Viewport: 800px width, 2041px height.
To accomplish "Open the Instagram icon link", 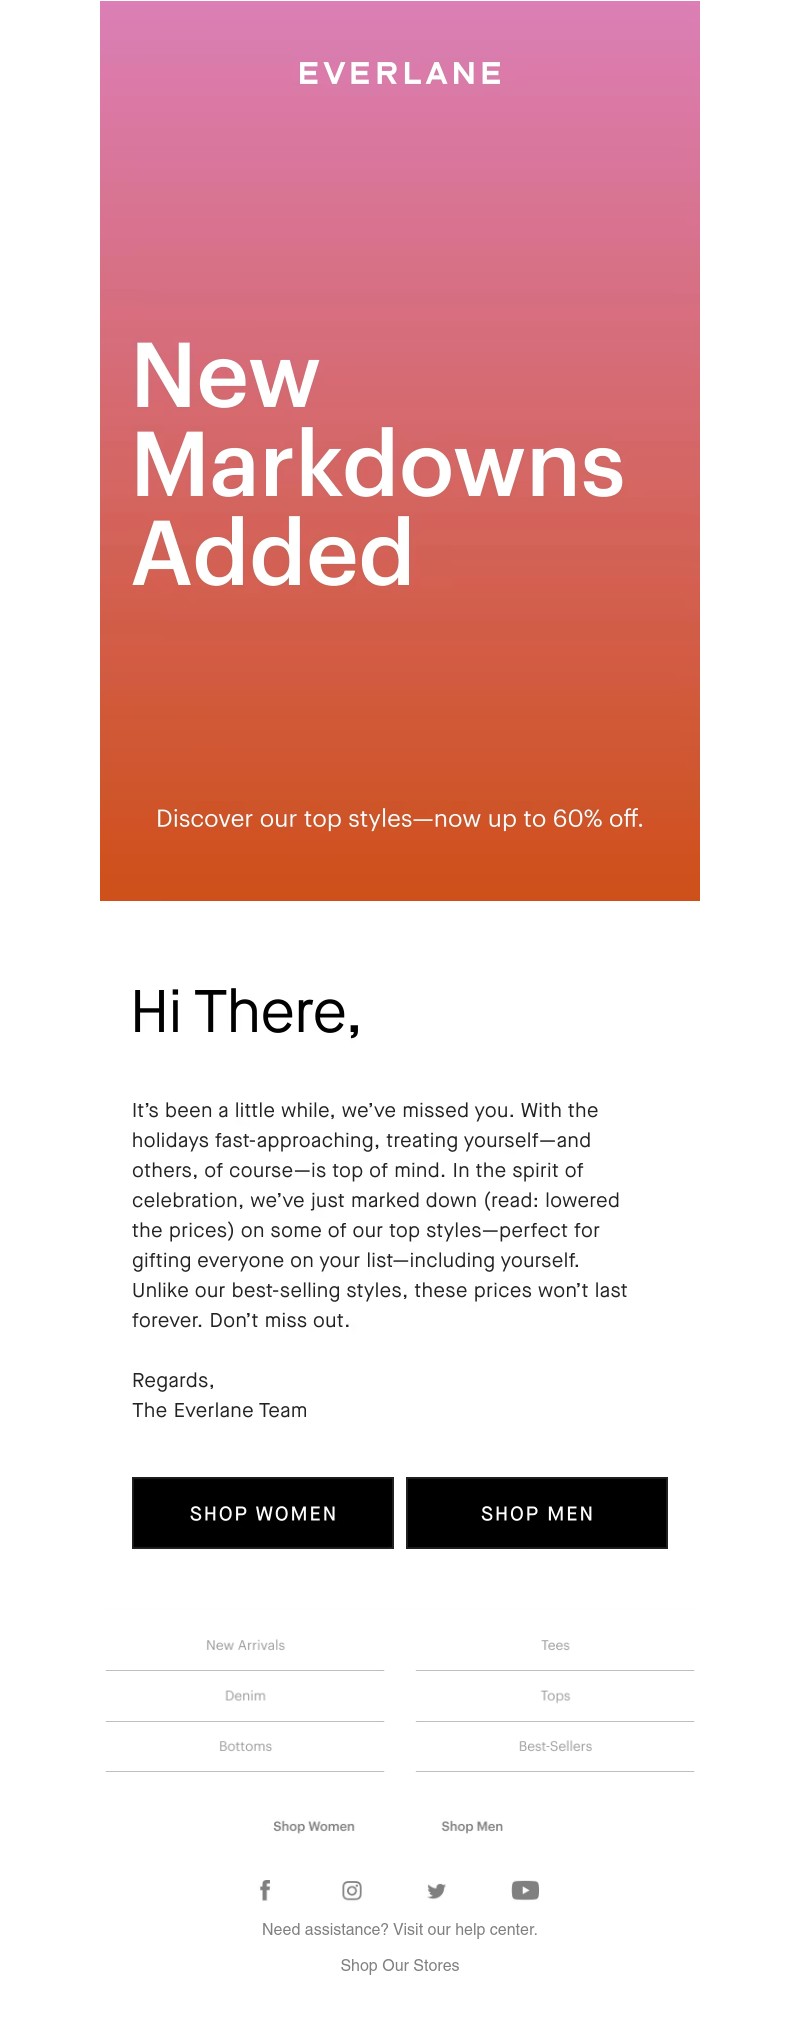I will click(352, 1890).
